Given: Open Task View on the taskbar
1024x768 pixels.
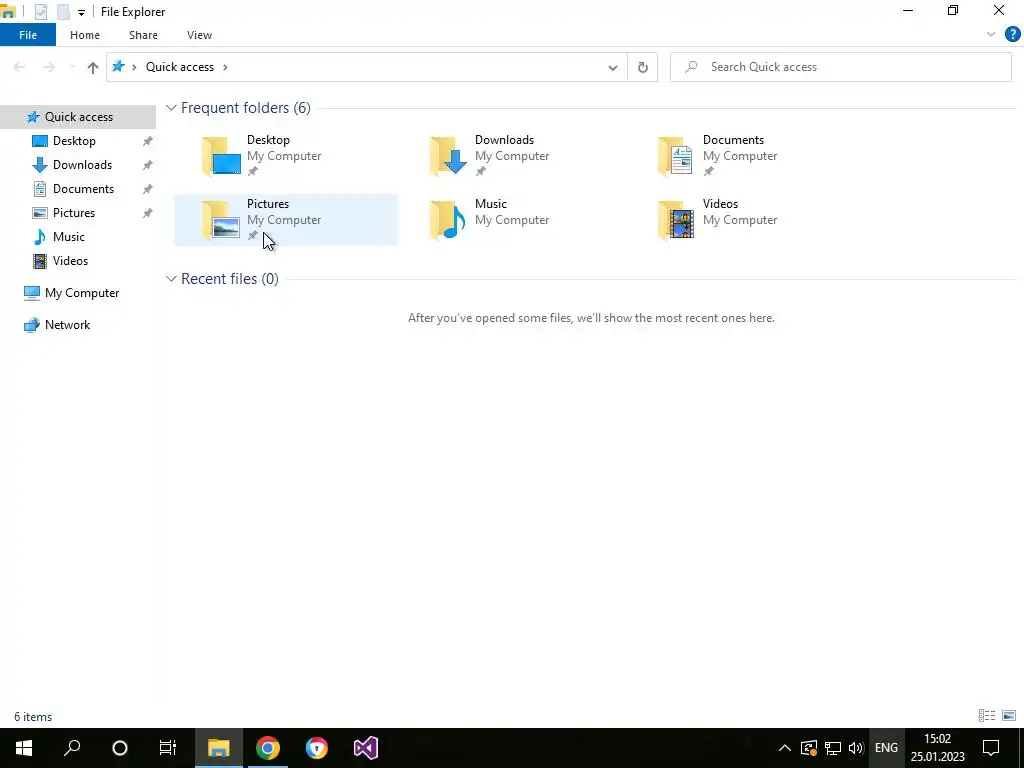Looking at the screenshot, I should click(168, 748).
